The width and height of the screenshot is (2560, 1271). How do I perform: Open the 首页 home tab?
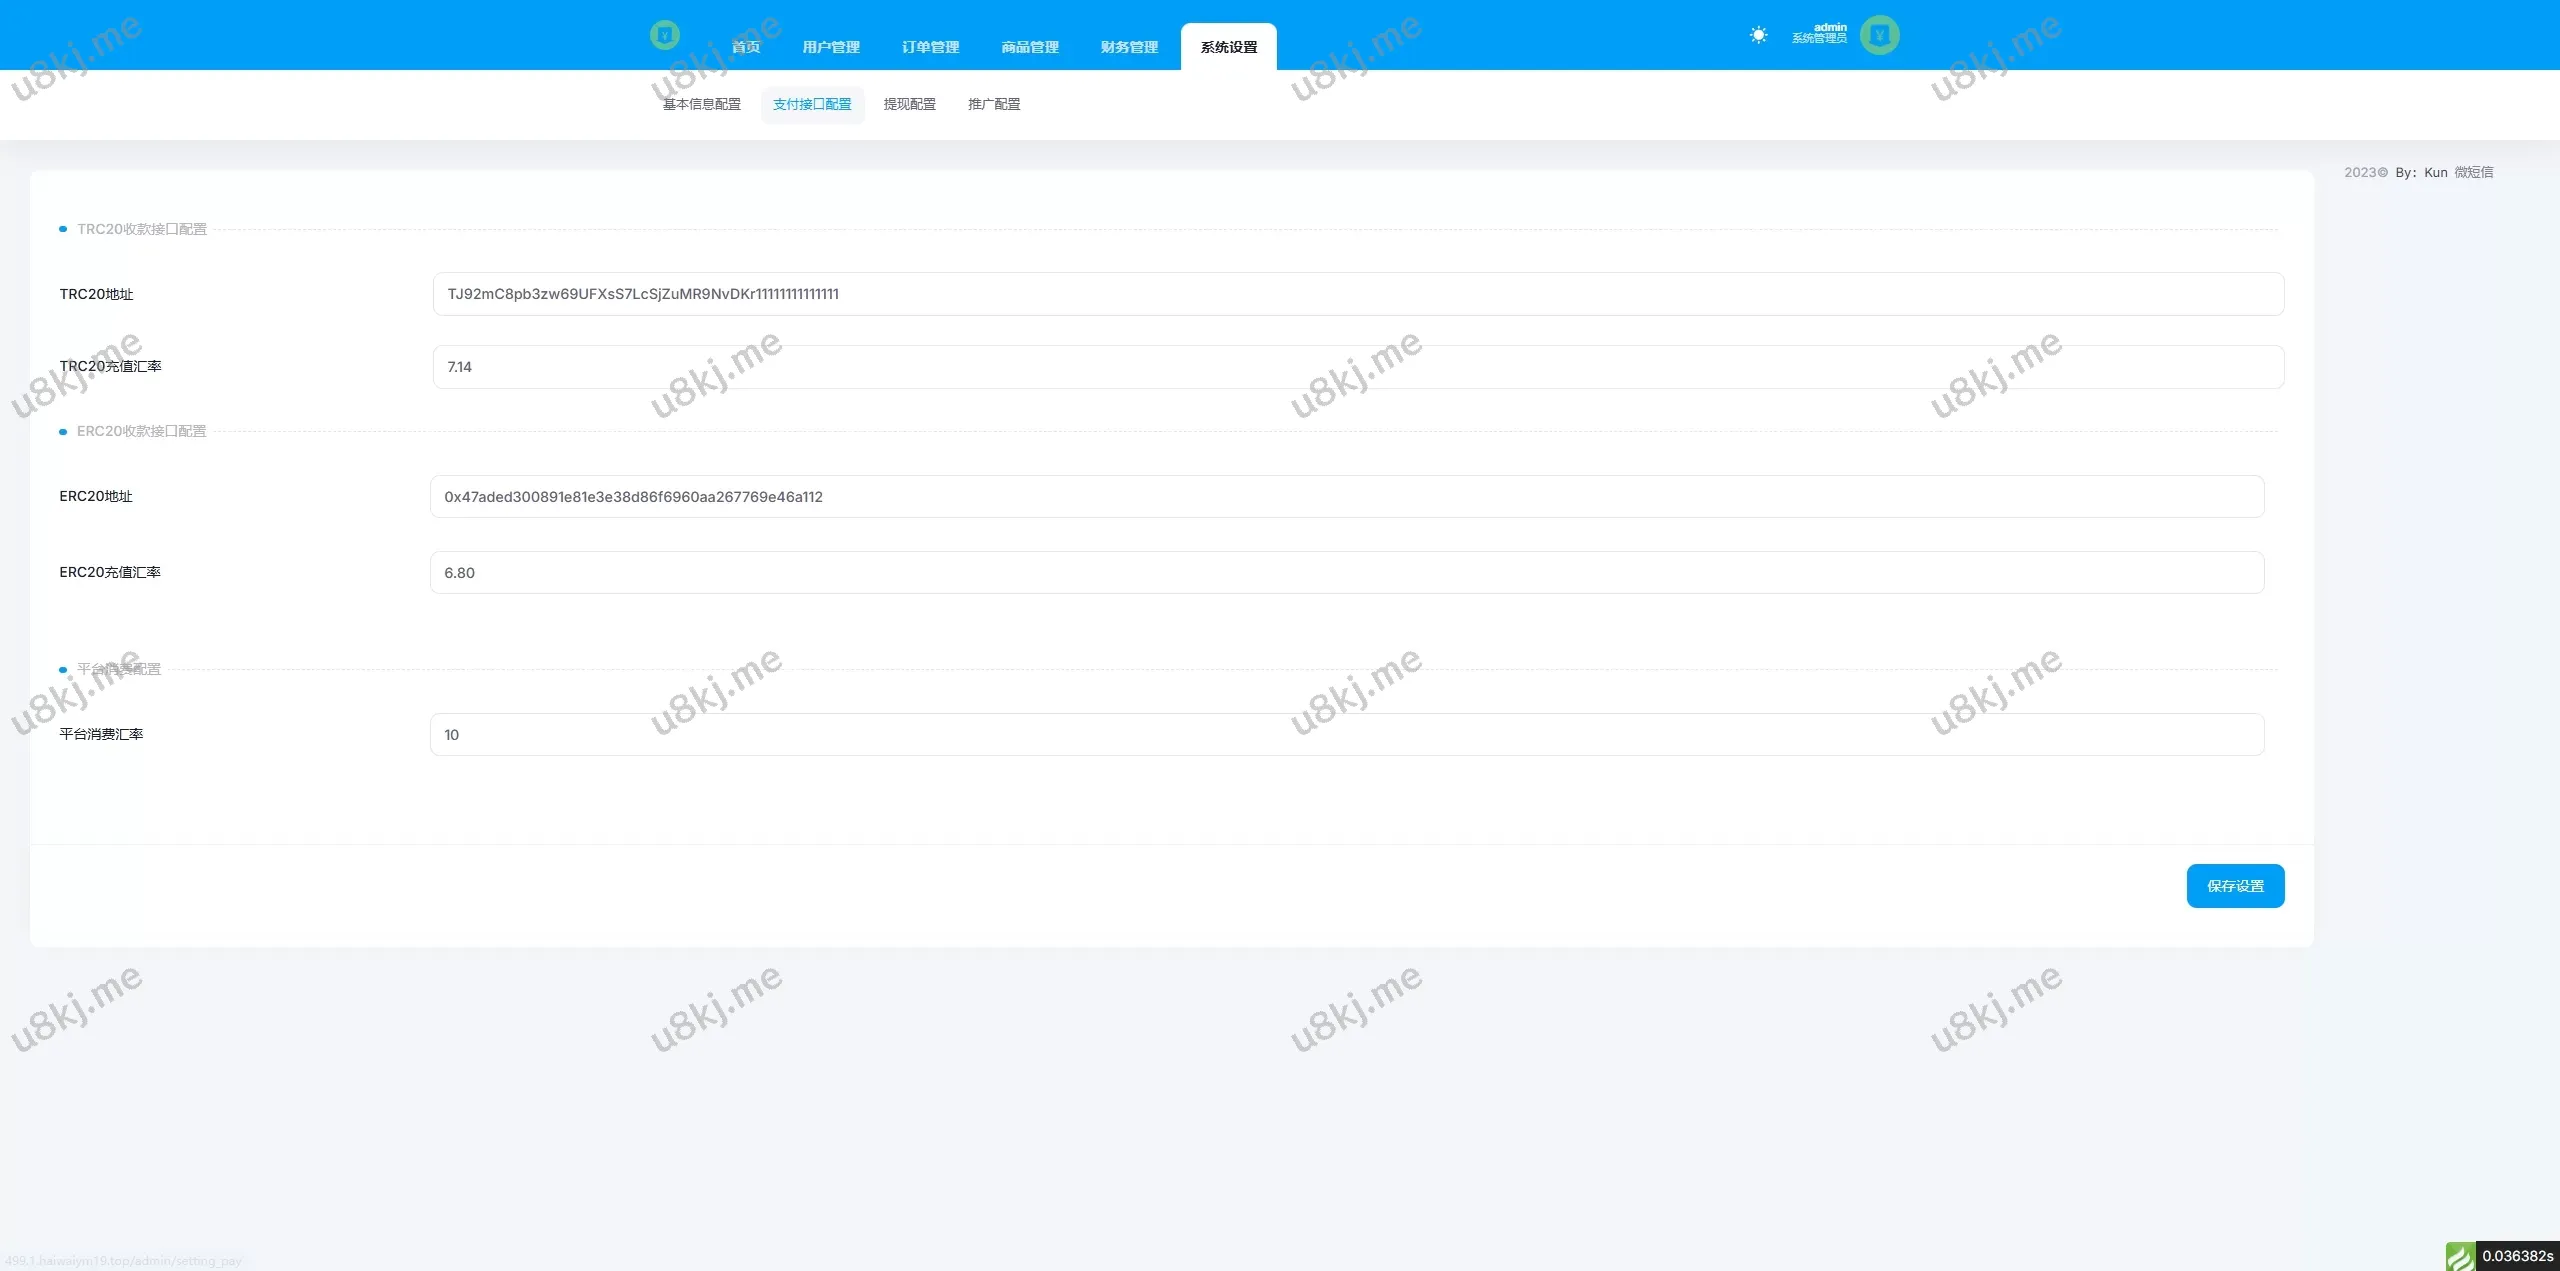746,47
